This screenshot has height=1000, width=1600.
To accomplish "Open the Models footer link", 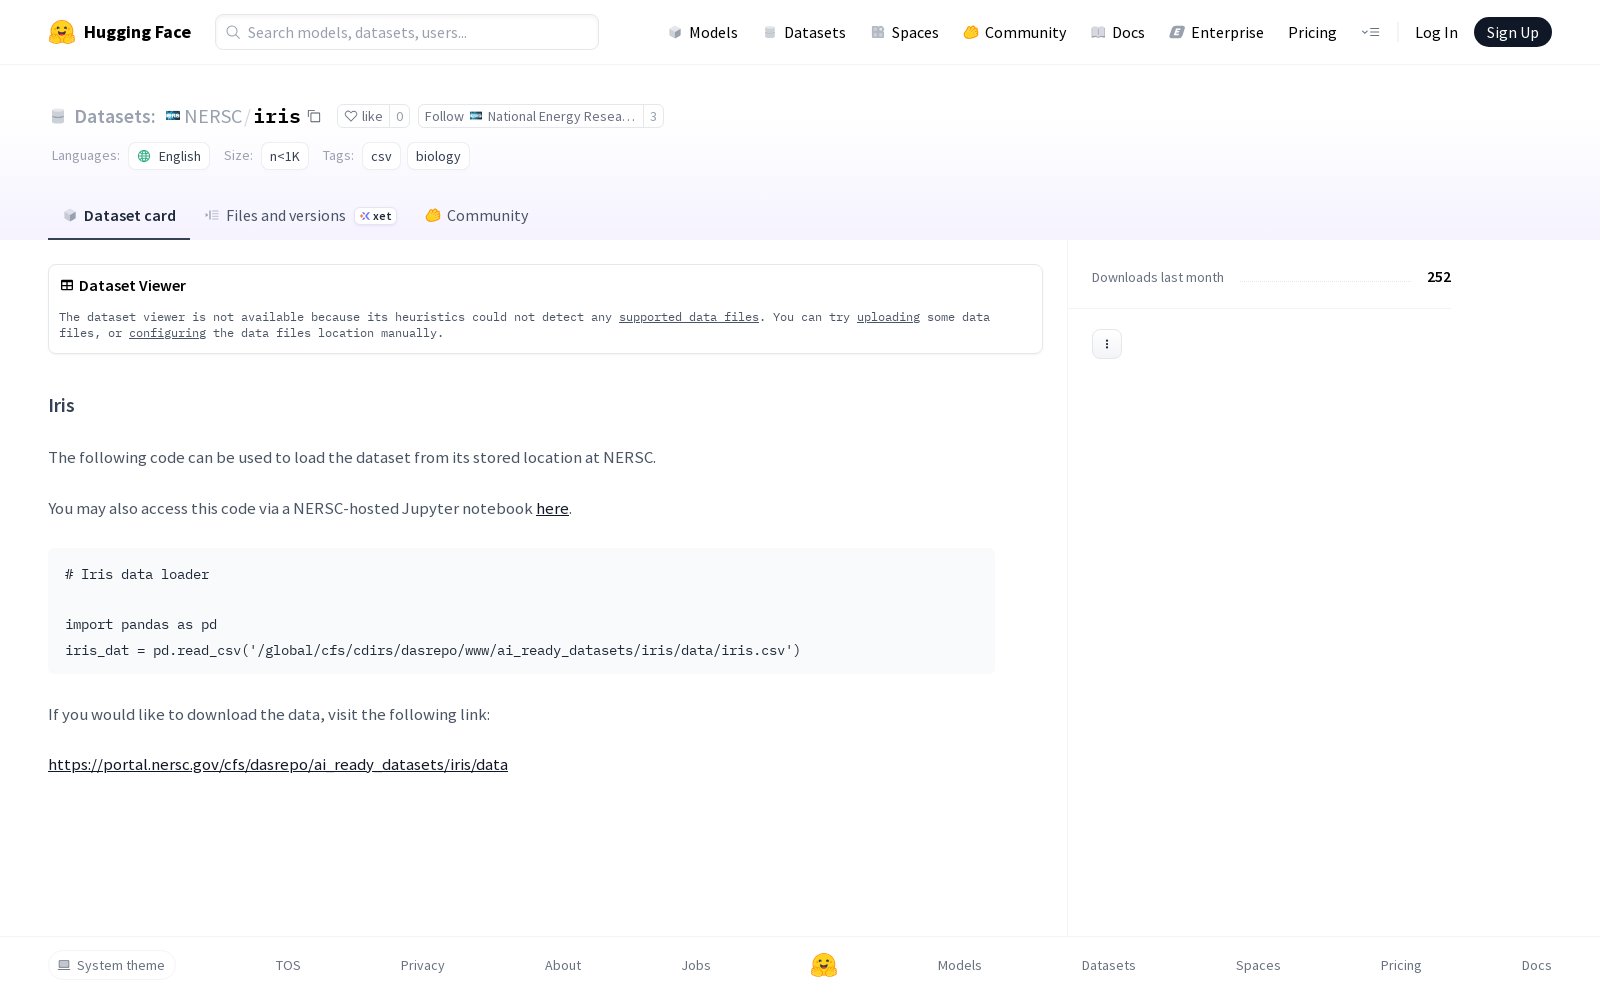I will click(x=959, y=965).
